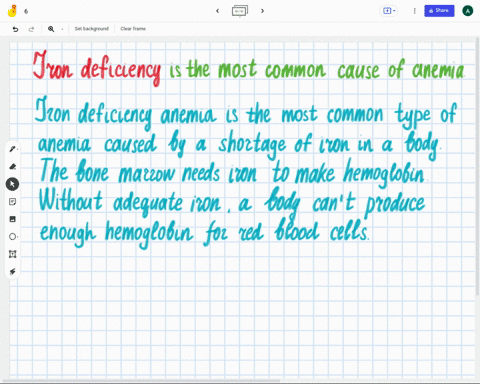
Task: Add a text box
Action: click(12, 254)
